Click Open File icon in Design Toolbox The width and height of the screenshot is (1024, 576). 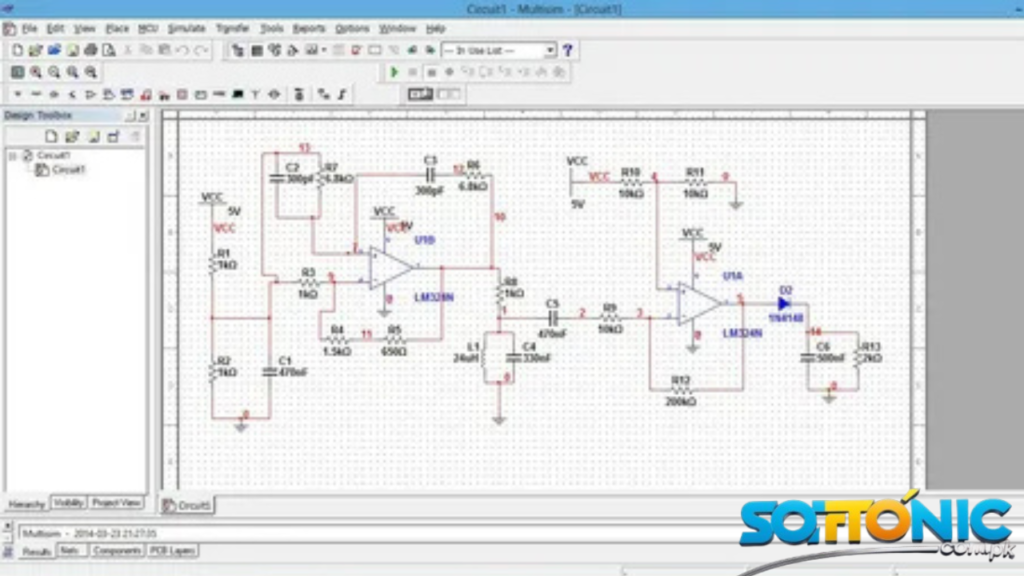pyautogui.click(x=72, y=136)
